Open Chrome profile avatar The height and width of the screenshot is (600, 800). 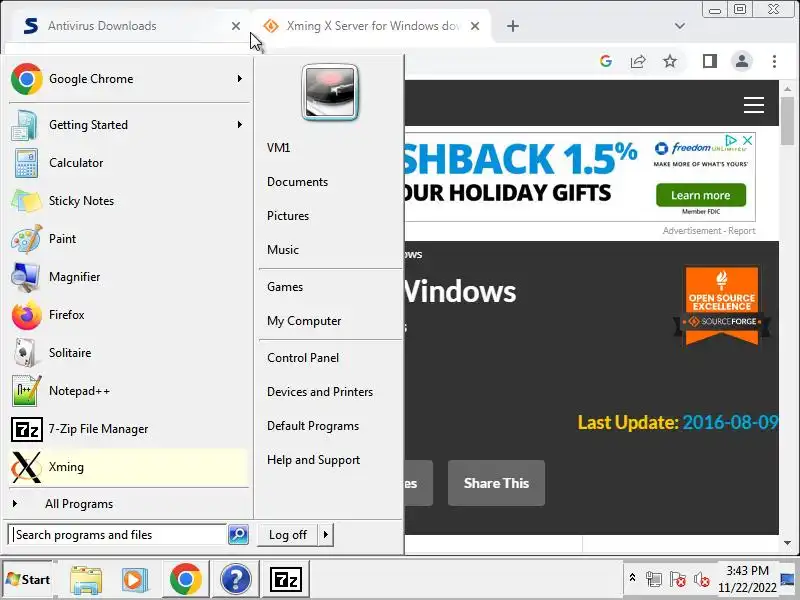click(x=742, y=61)
